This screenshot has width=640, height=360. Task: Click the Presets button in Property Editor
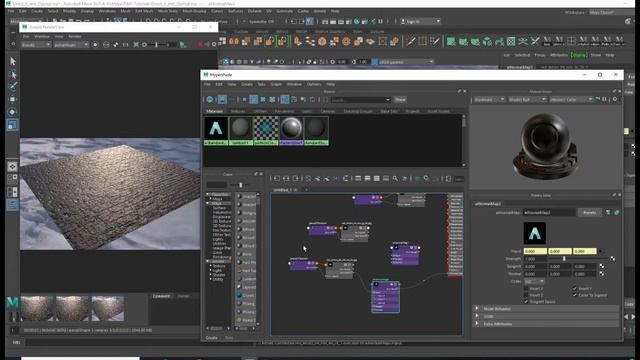589,213
